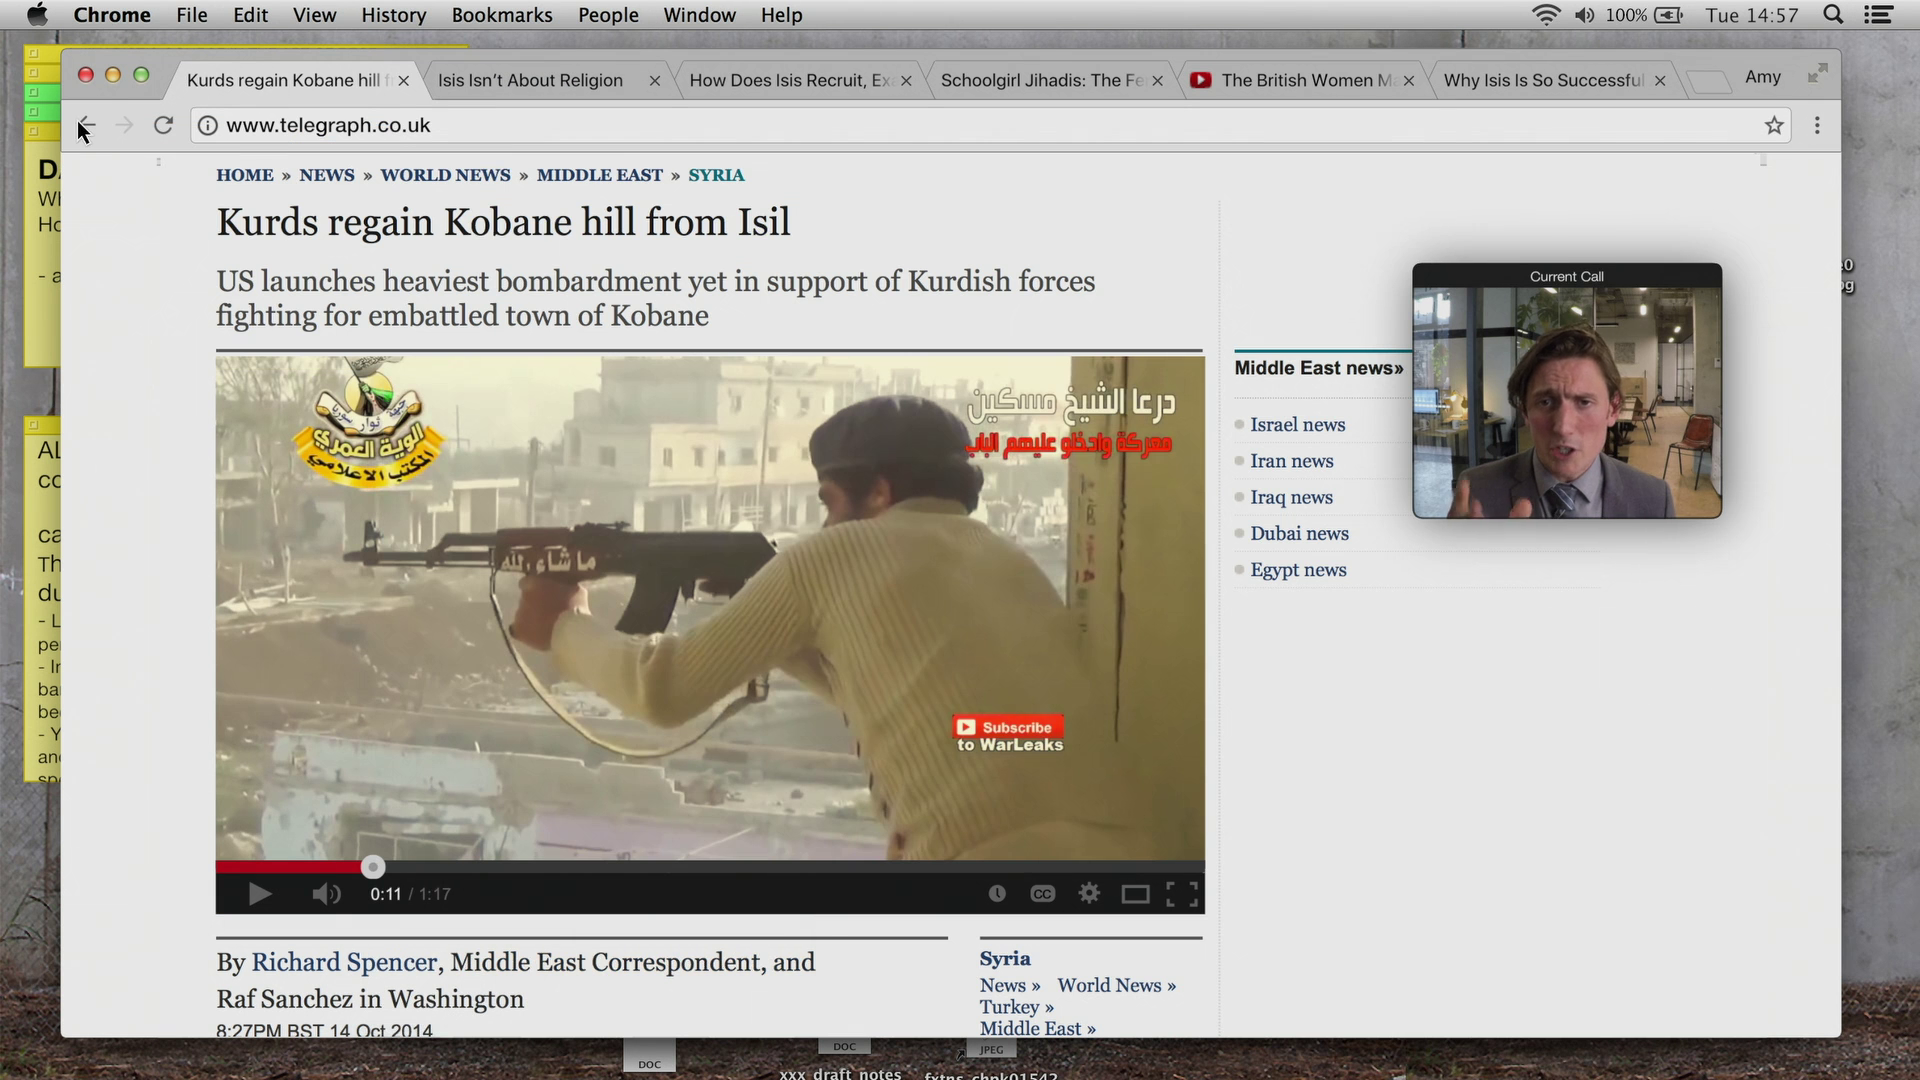Open Chrome three-dot menu
The height and width of the screenshot is (1080, 1920).
coord(1817,126)
